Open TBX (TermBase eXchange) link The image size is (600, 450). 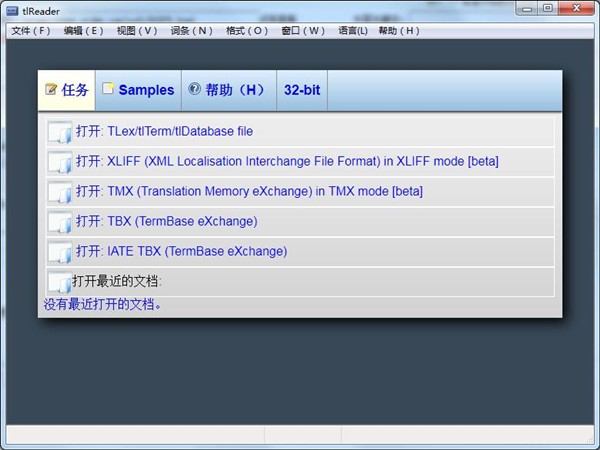tap(166, 221)
